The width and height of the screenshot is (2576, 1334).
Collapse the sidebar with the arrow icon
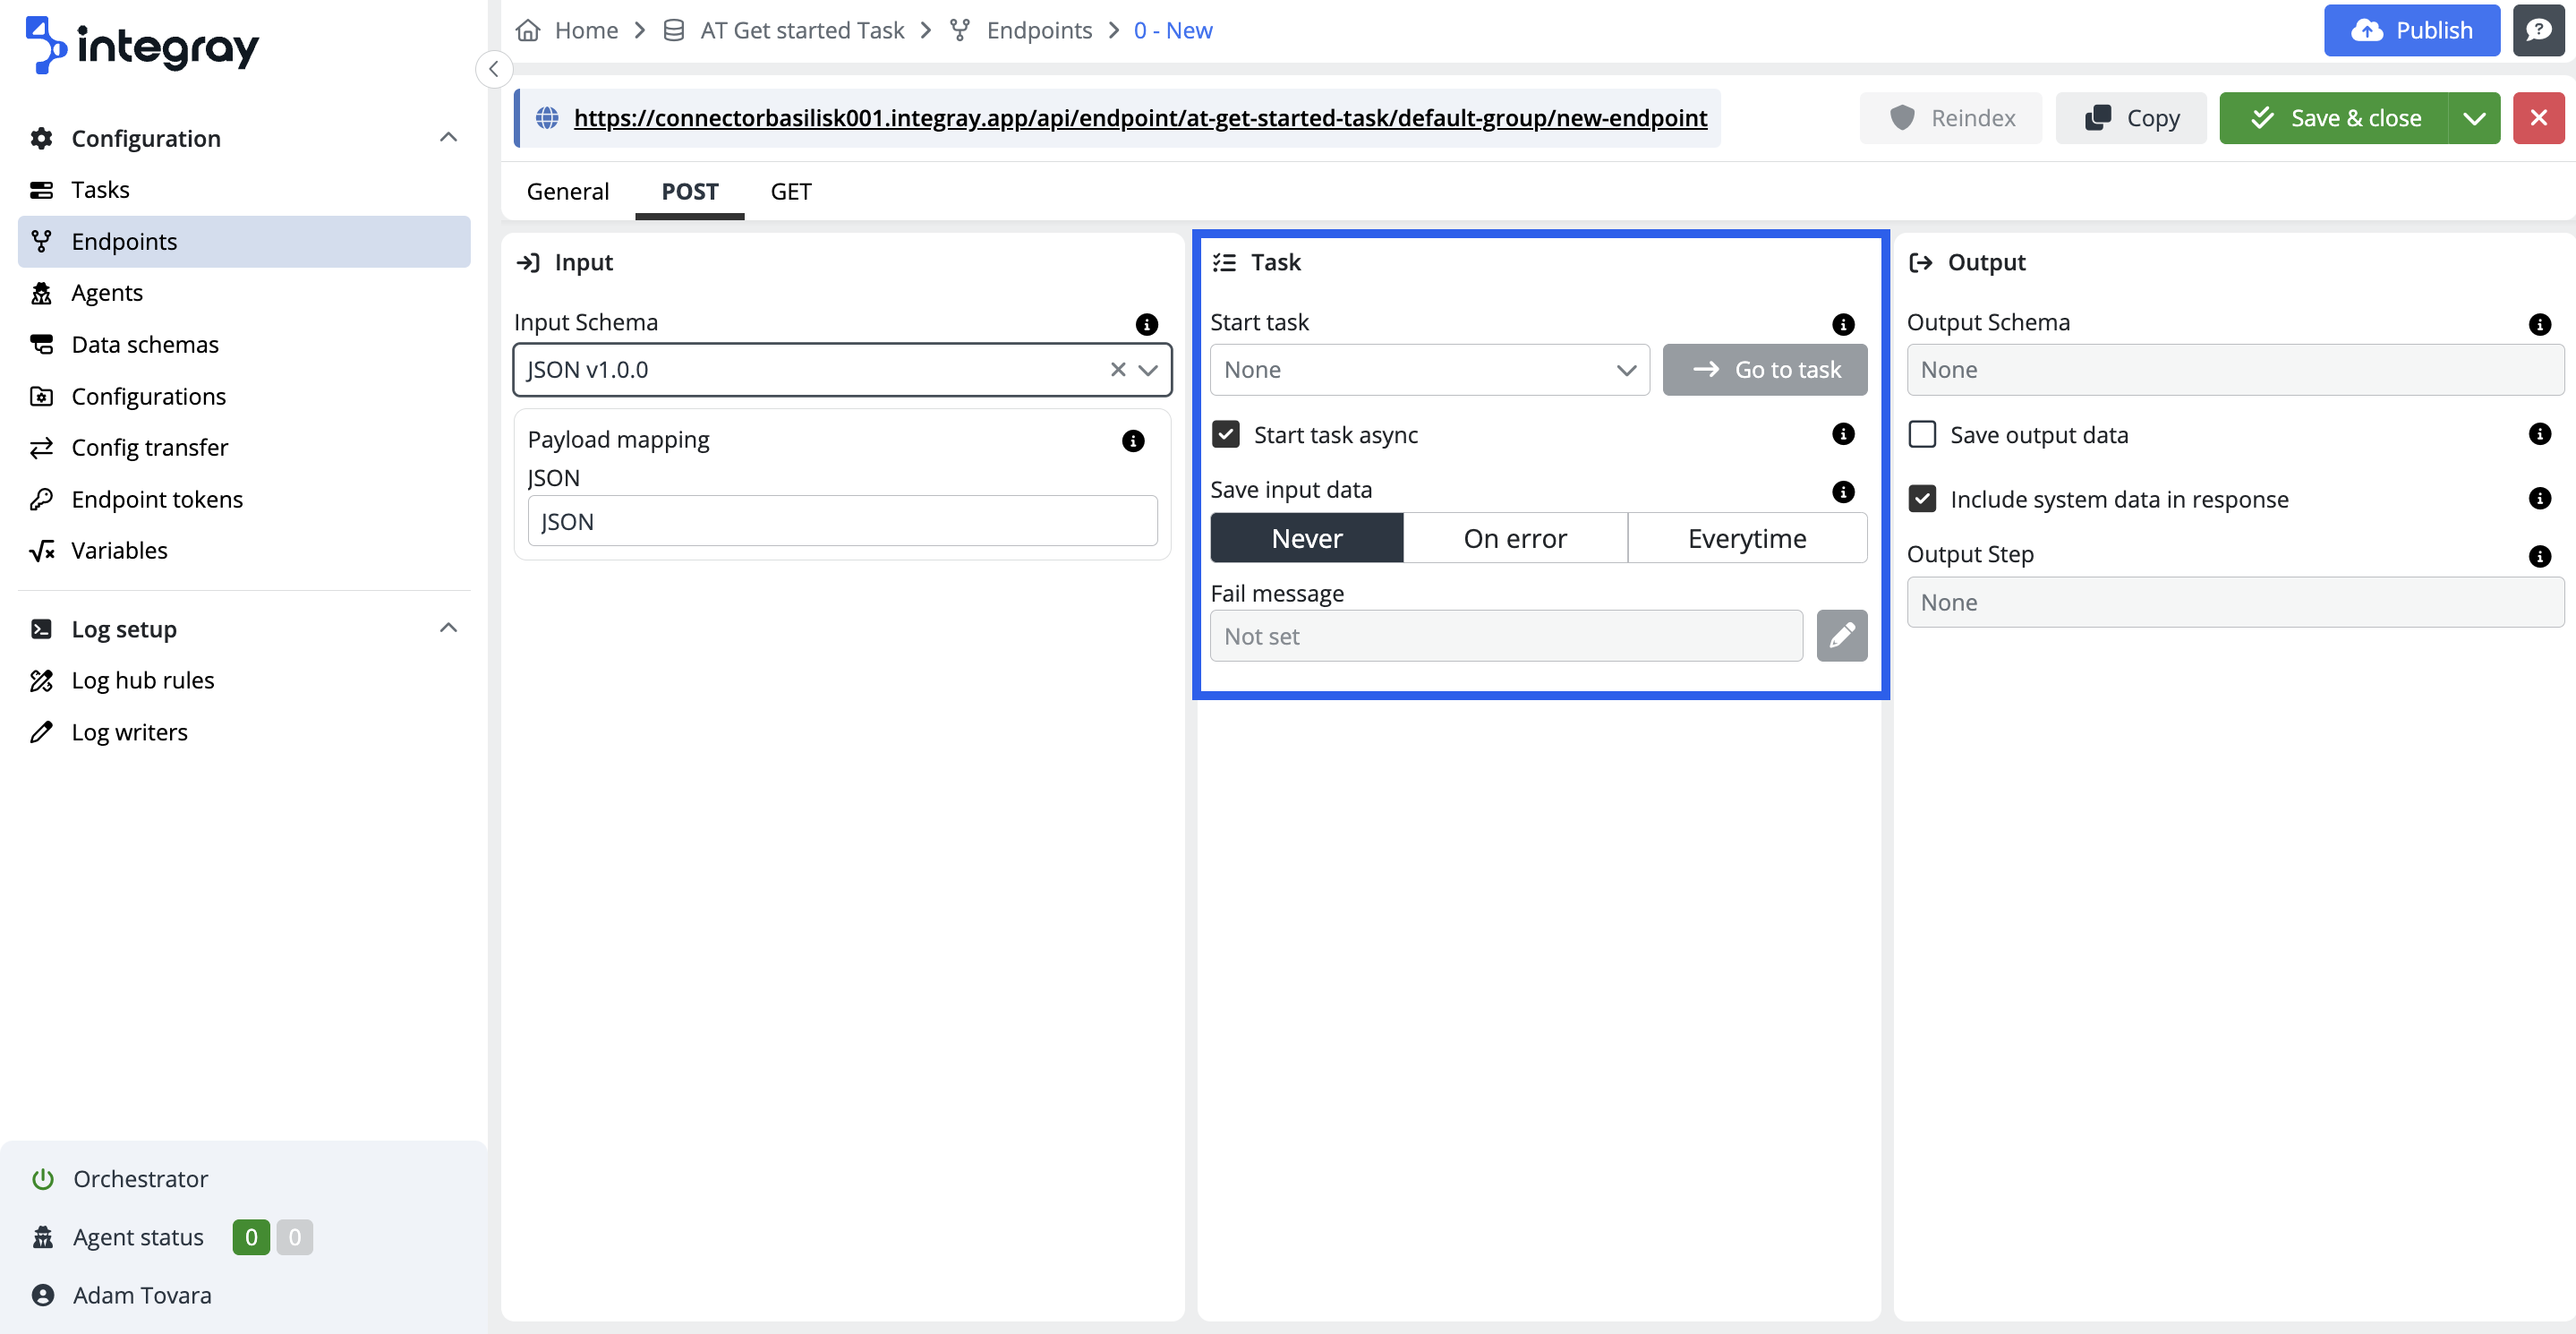[x=494, y=69]
